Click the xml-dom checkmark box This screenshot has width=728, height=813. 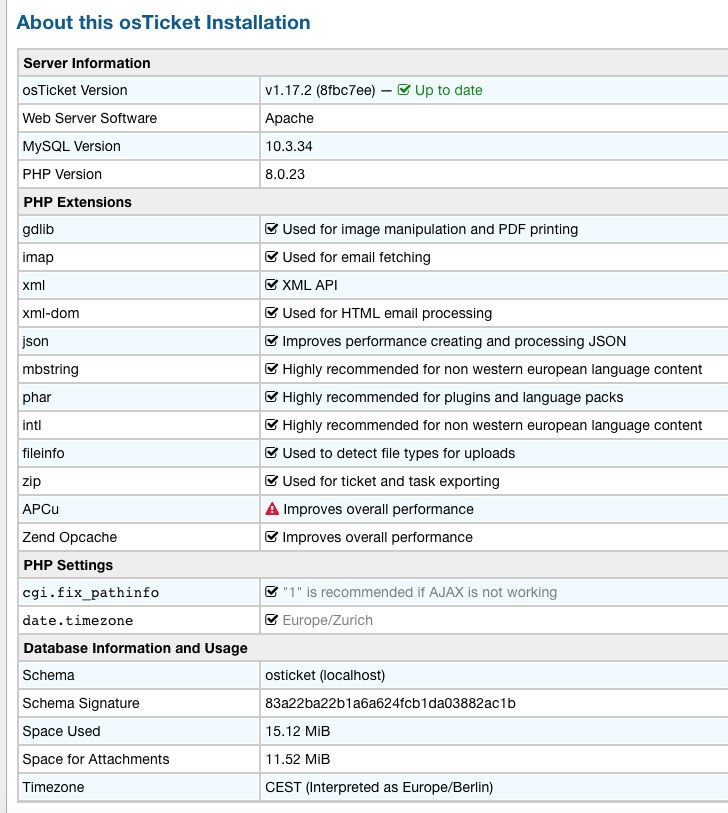coord(272,313)
